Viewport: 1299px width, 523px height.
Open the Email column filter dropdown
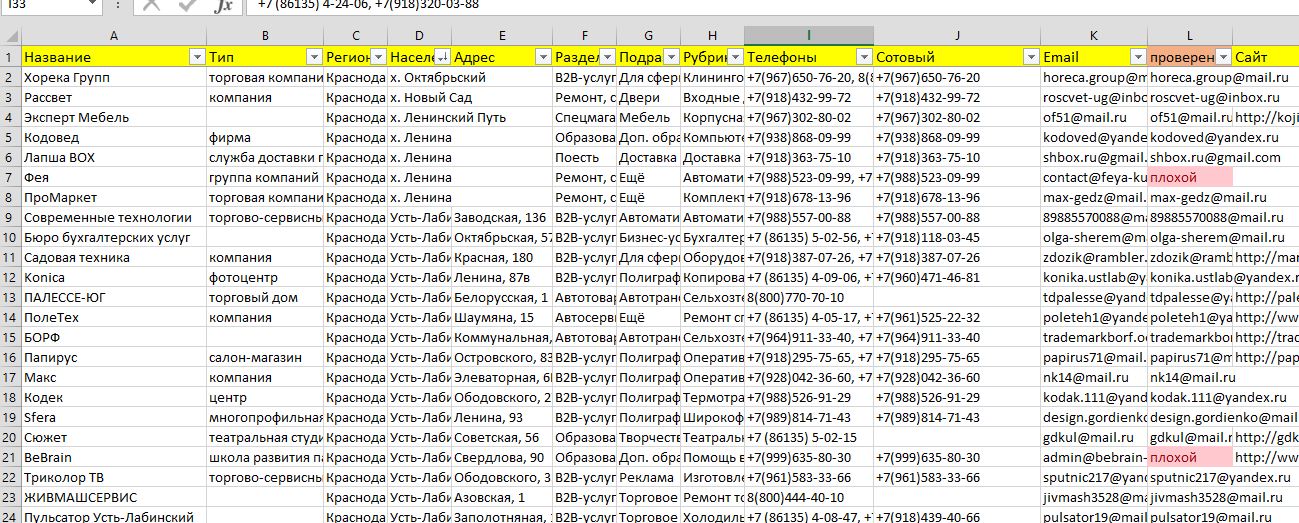tap(1138, 57)
